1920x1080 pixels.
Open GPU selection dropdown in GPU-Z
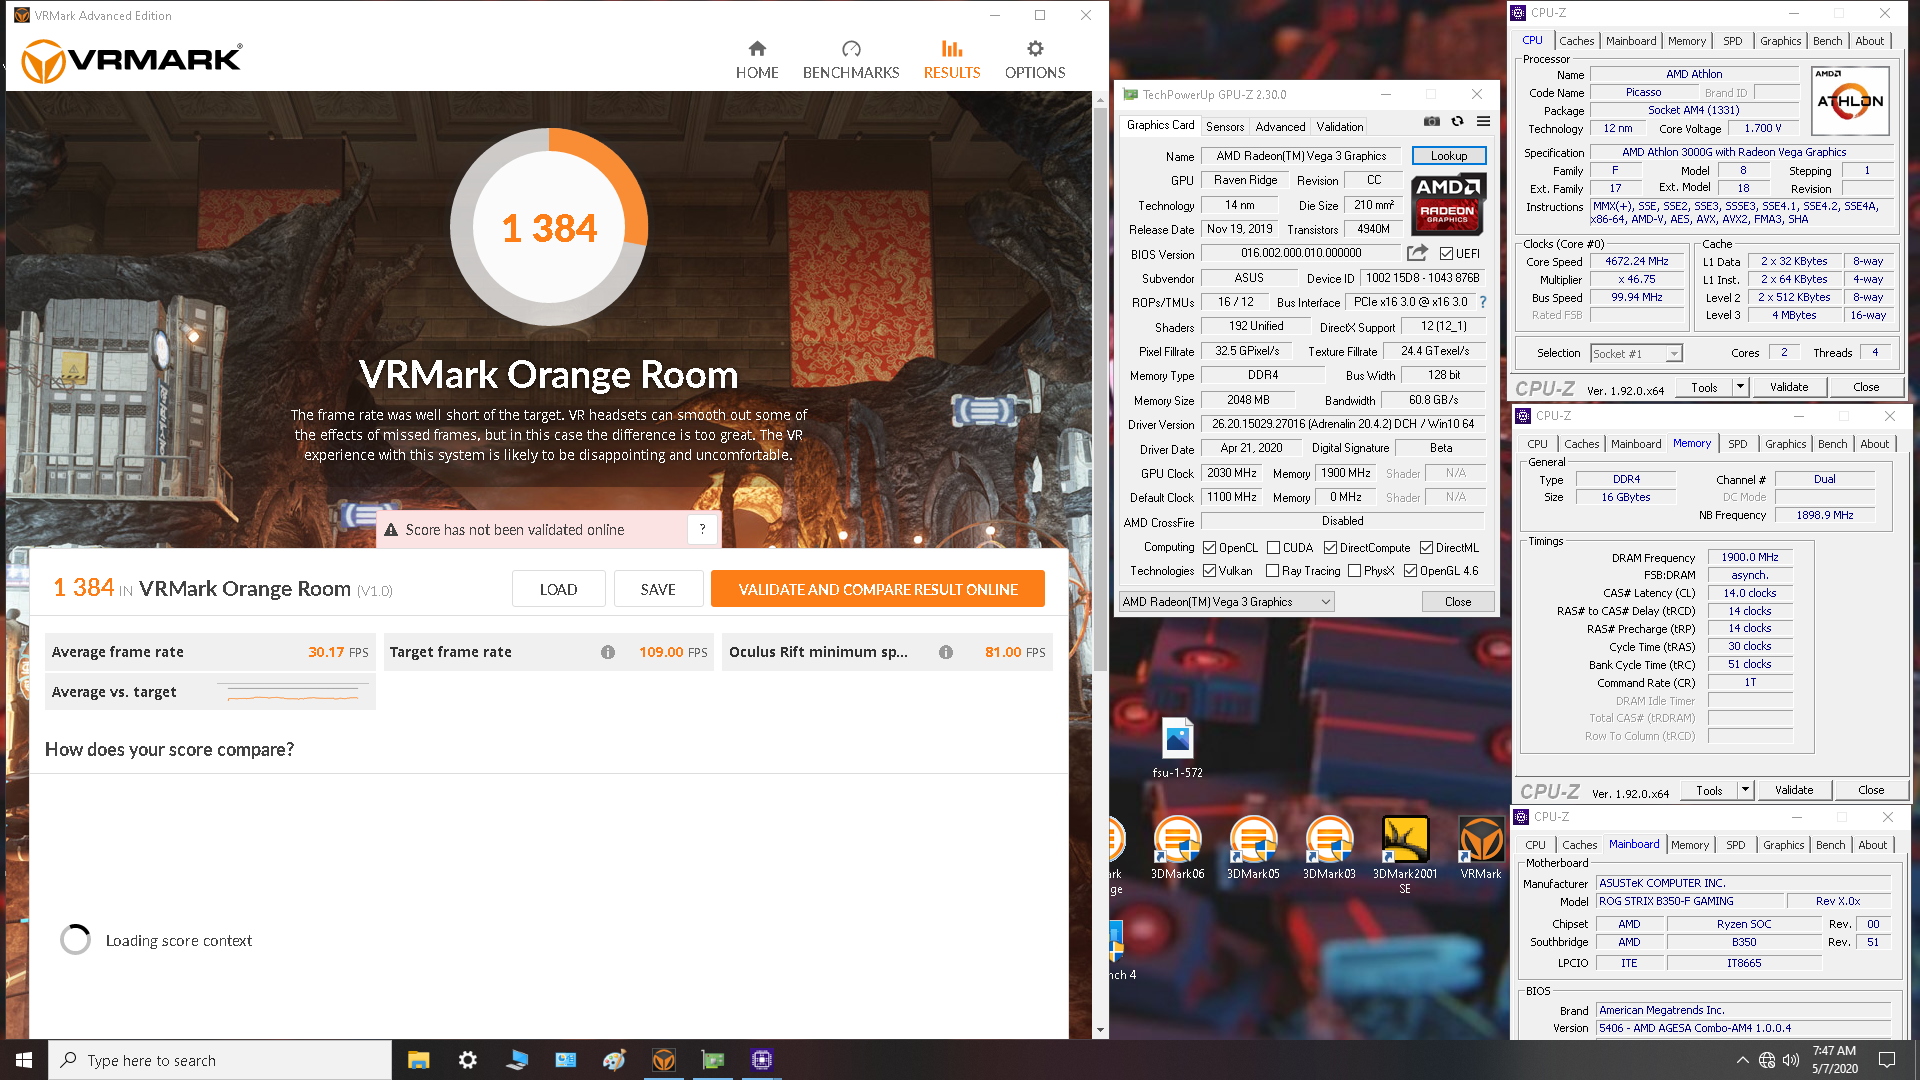click(x=1227, y=602)
